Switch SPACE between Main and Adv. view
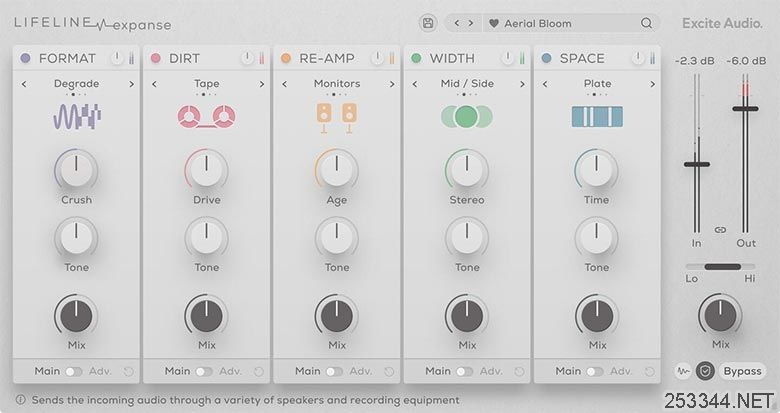This screenshot has height=413, width=780. [x=594, y=372]
